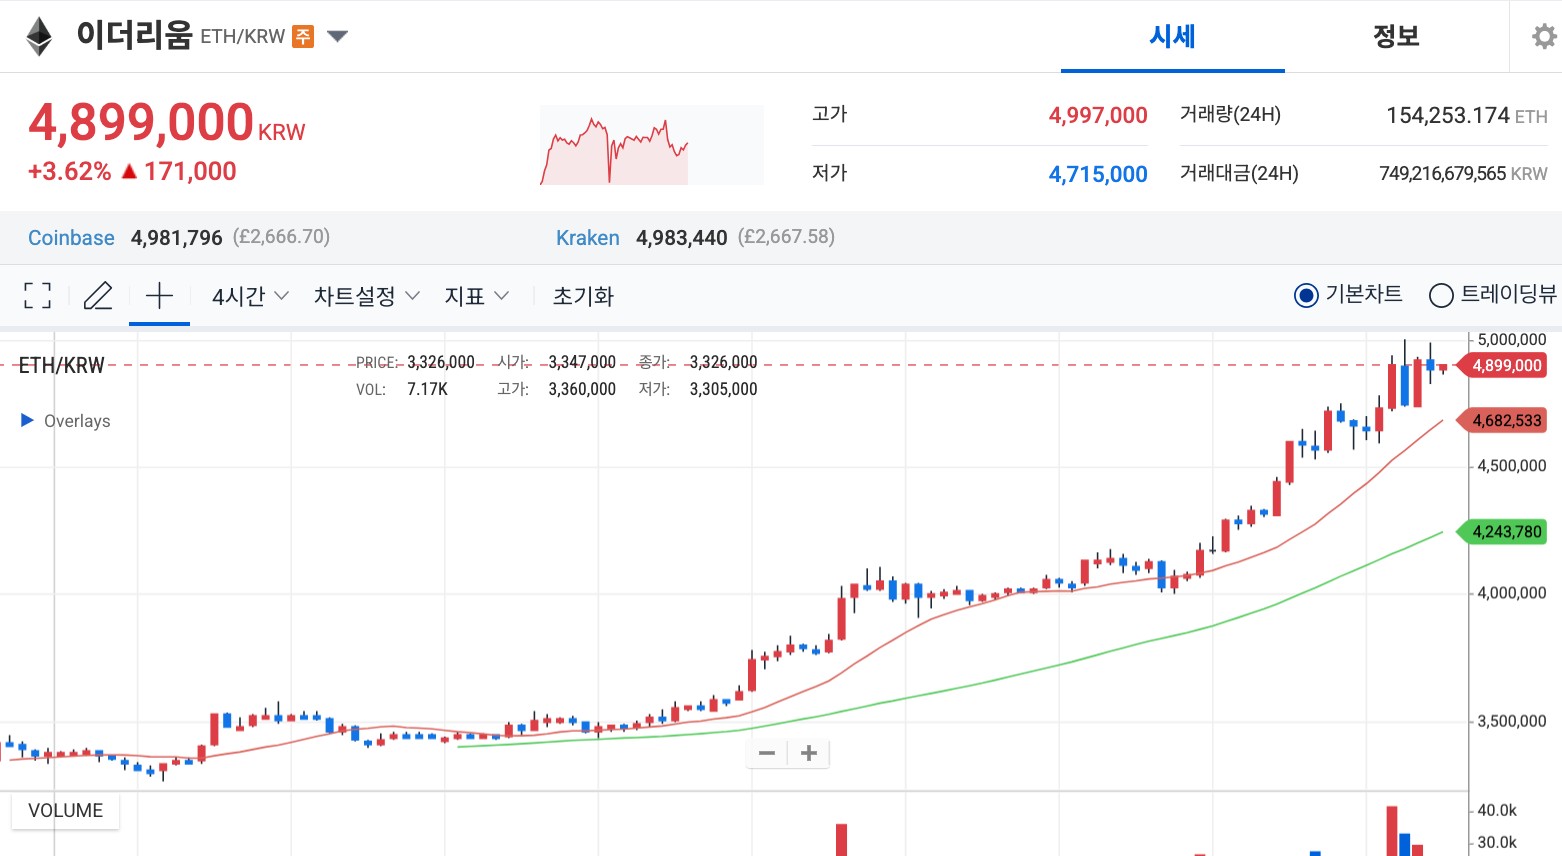Viewport: 1562px width, 856px height.
Task: Click the mini price sparkline chart
Action: (x=651, y=145)
